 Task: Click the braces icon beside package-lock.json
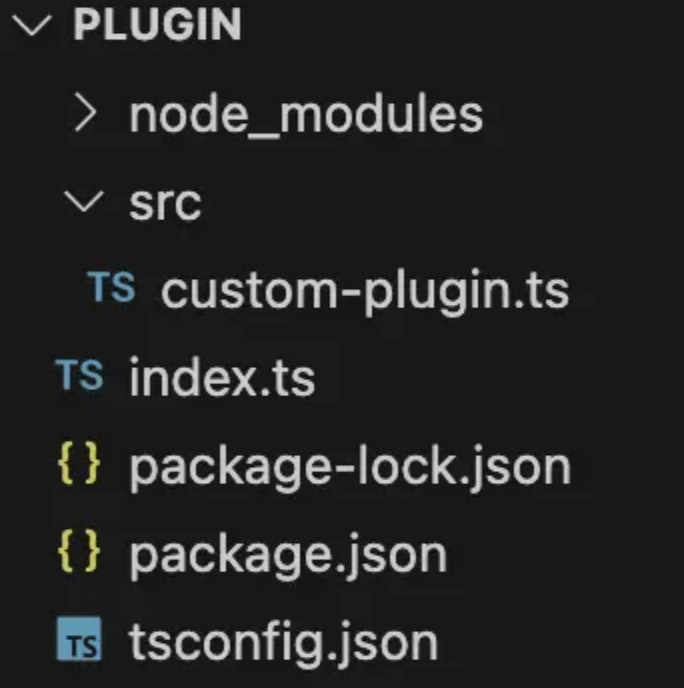tap(79, 464)
